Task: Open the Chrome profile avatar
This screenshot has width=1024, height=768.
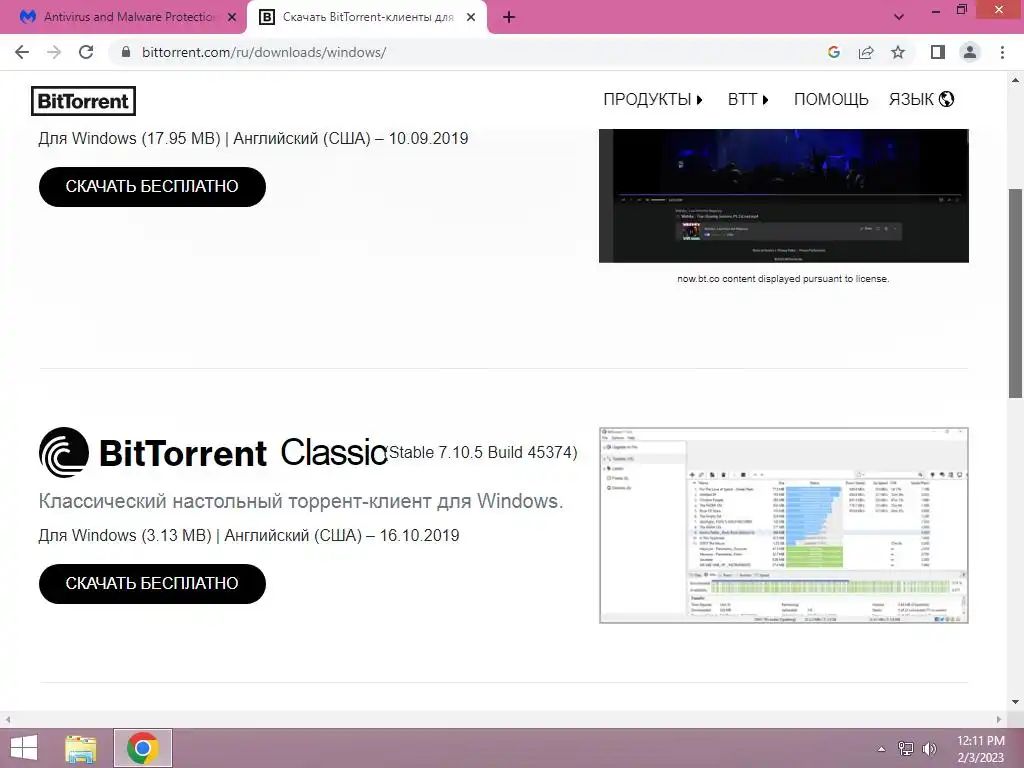Action: (x=970, y=52)
